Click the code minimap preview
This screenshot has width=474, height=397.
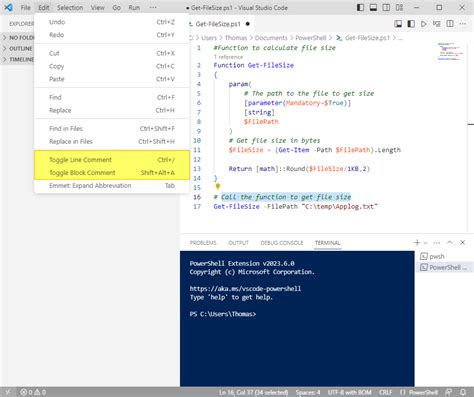point(450,52)
